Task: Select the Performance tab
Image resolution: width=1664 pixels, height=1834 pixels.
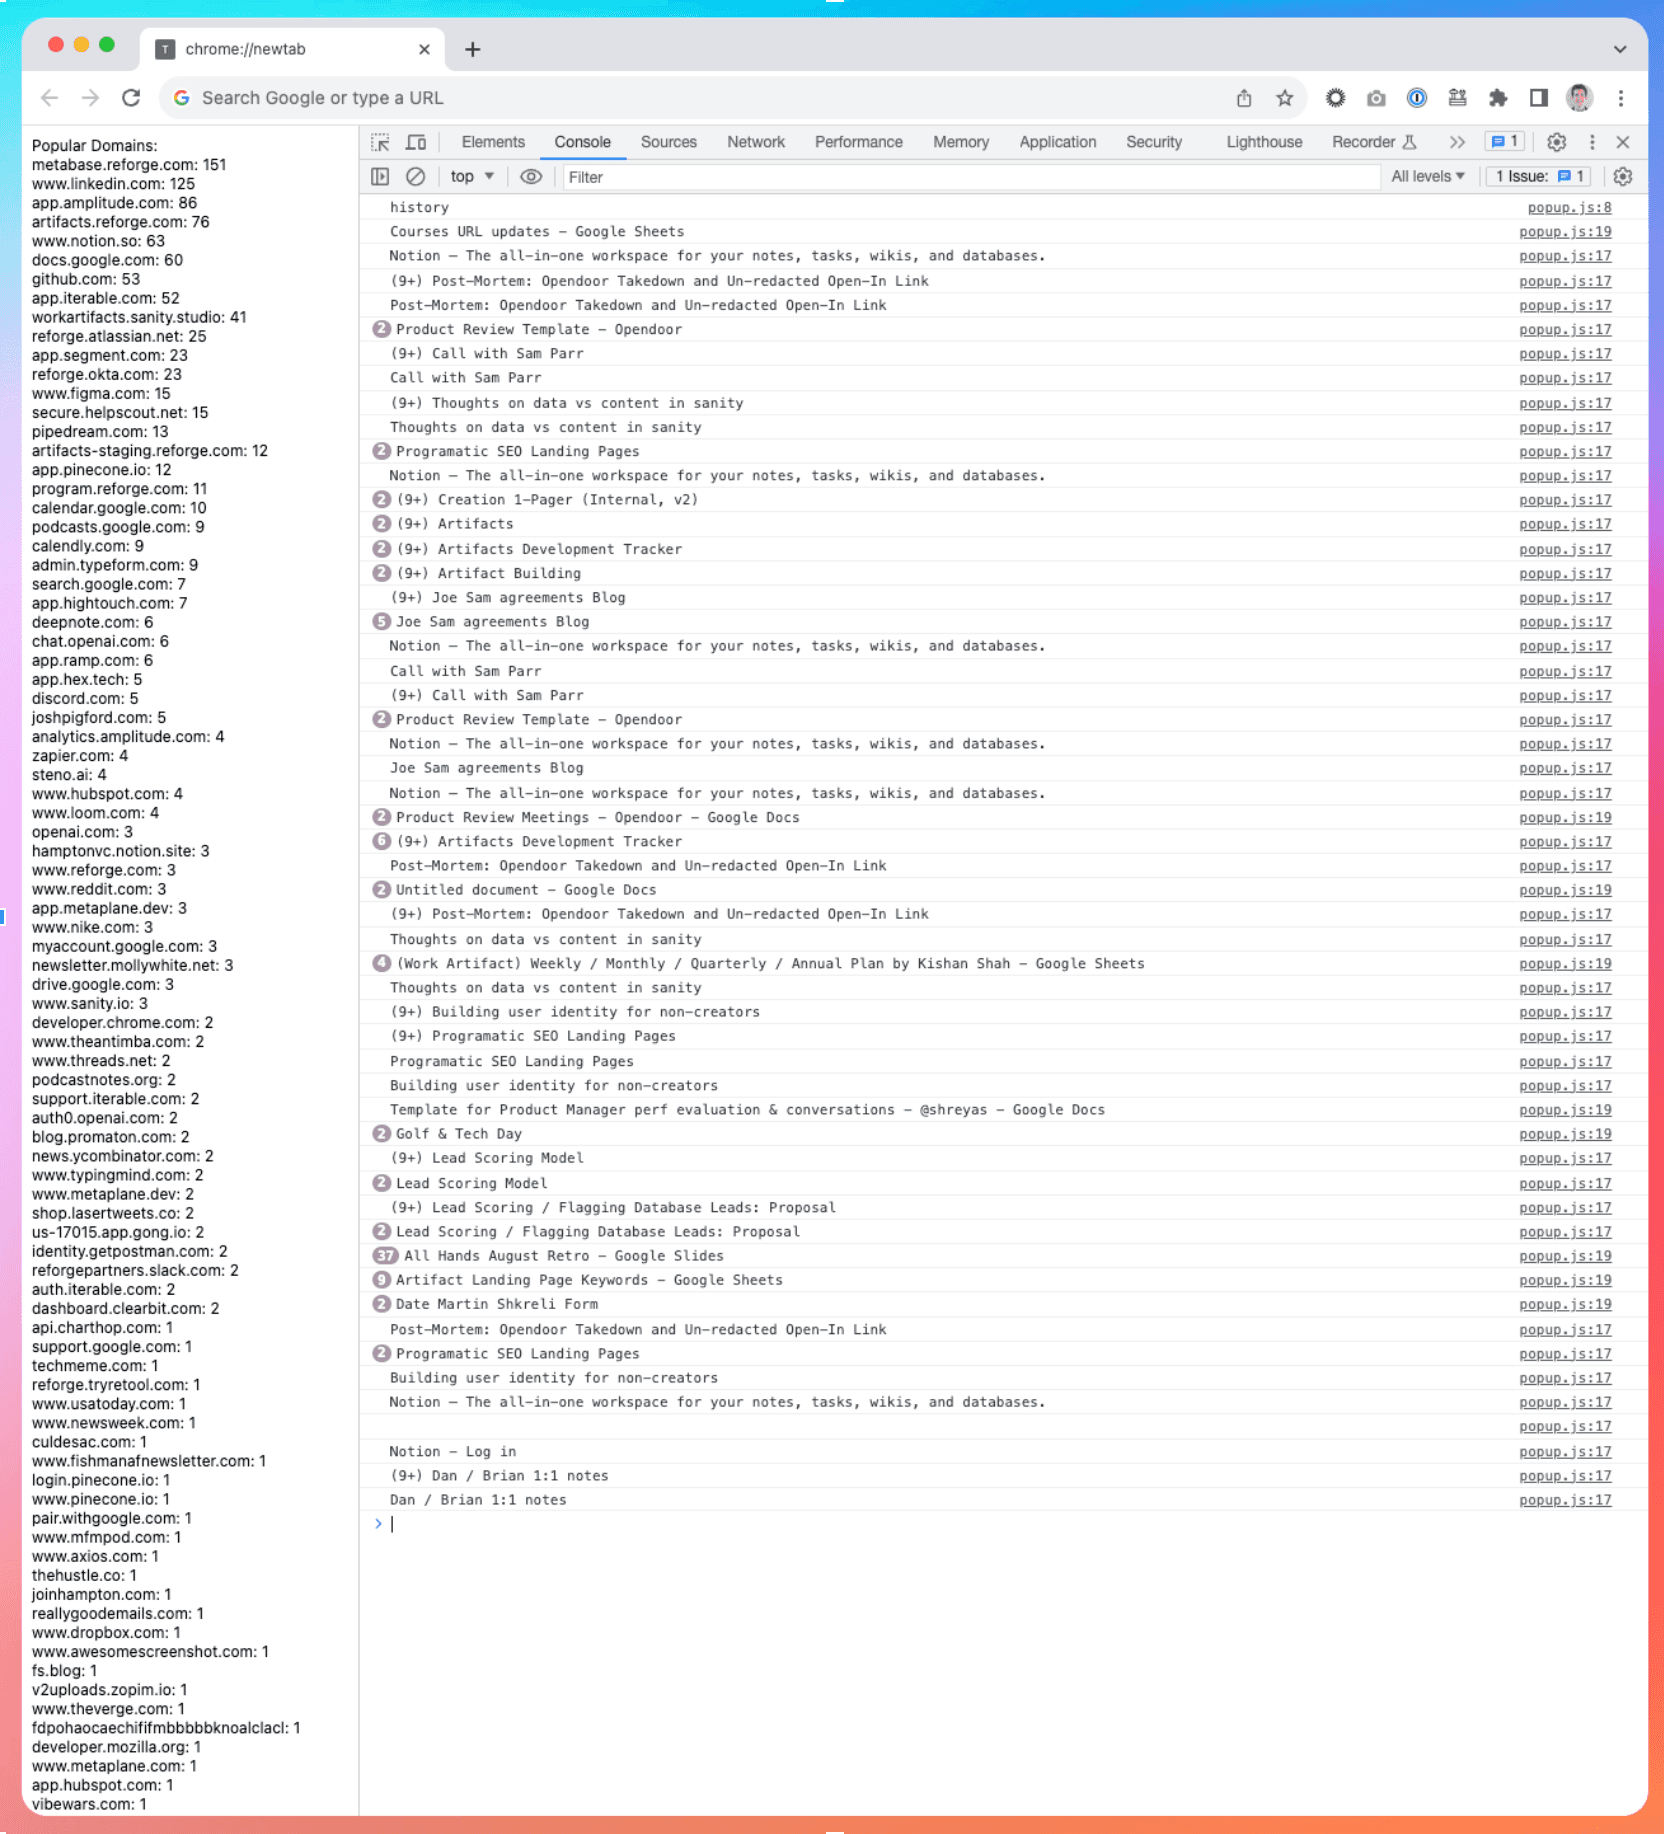Action: pos(859,142)
